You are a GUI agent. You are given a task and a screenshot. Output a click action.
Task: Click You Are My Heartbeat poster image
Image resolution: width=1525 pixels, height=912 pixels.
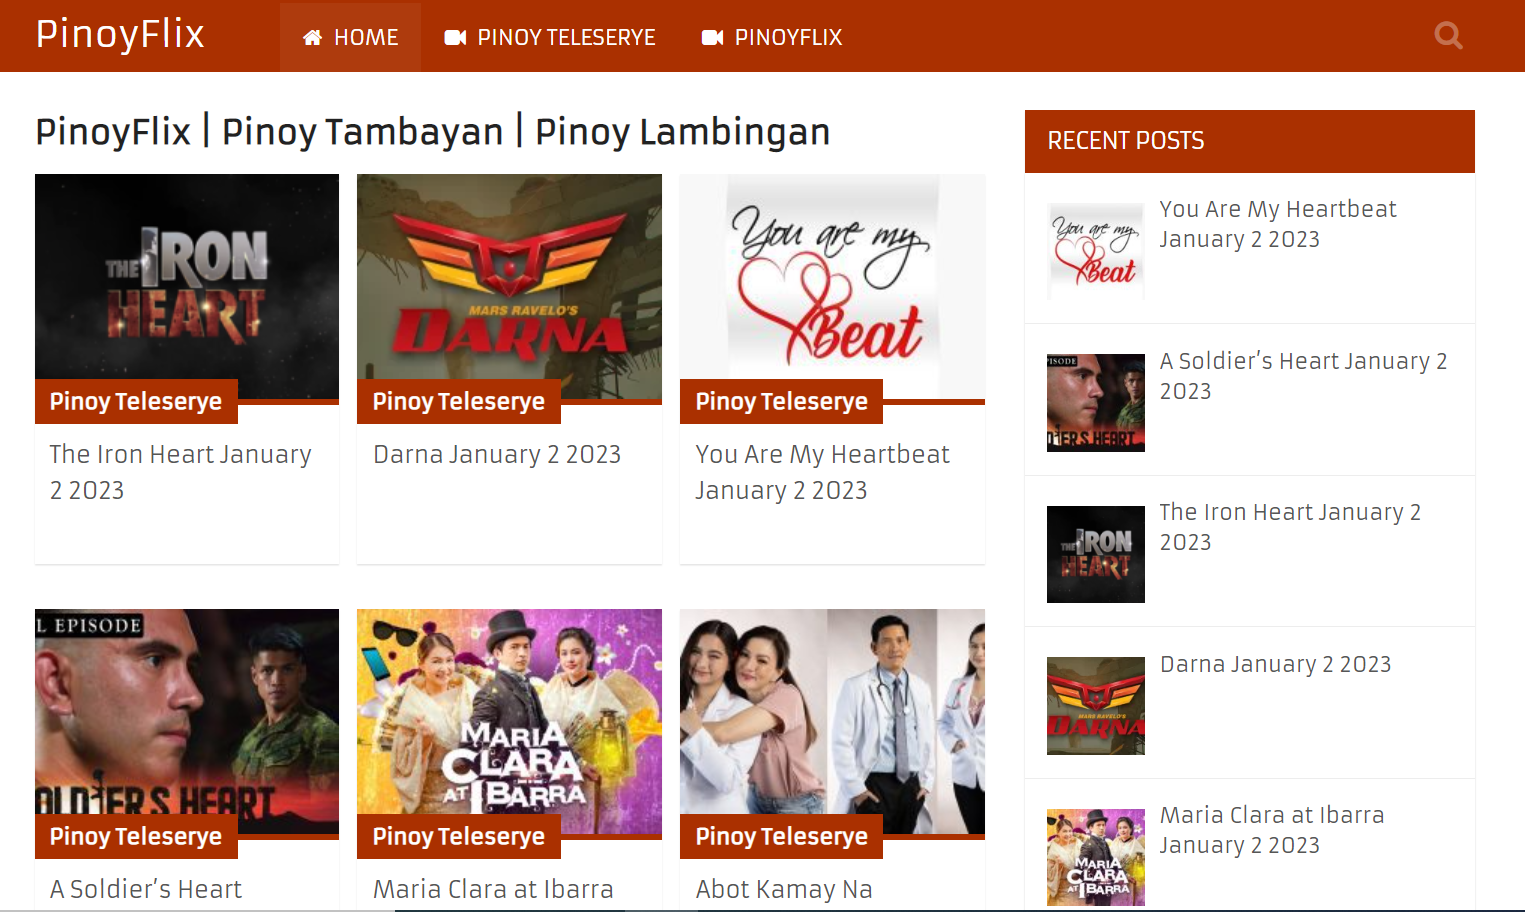pyautogui.click(x=832, y=280)
